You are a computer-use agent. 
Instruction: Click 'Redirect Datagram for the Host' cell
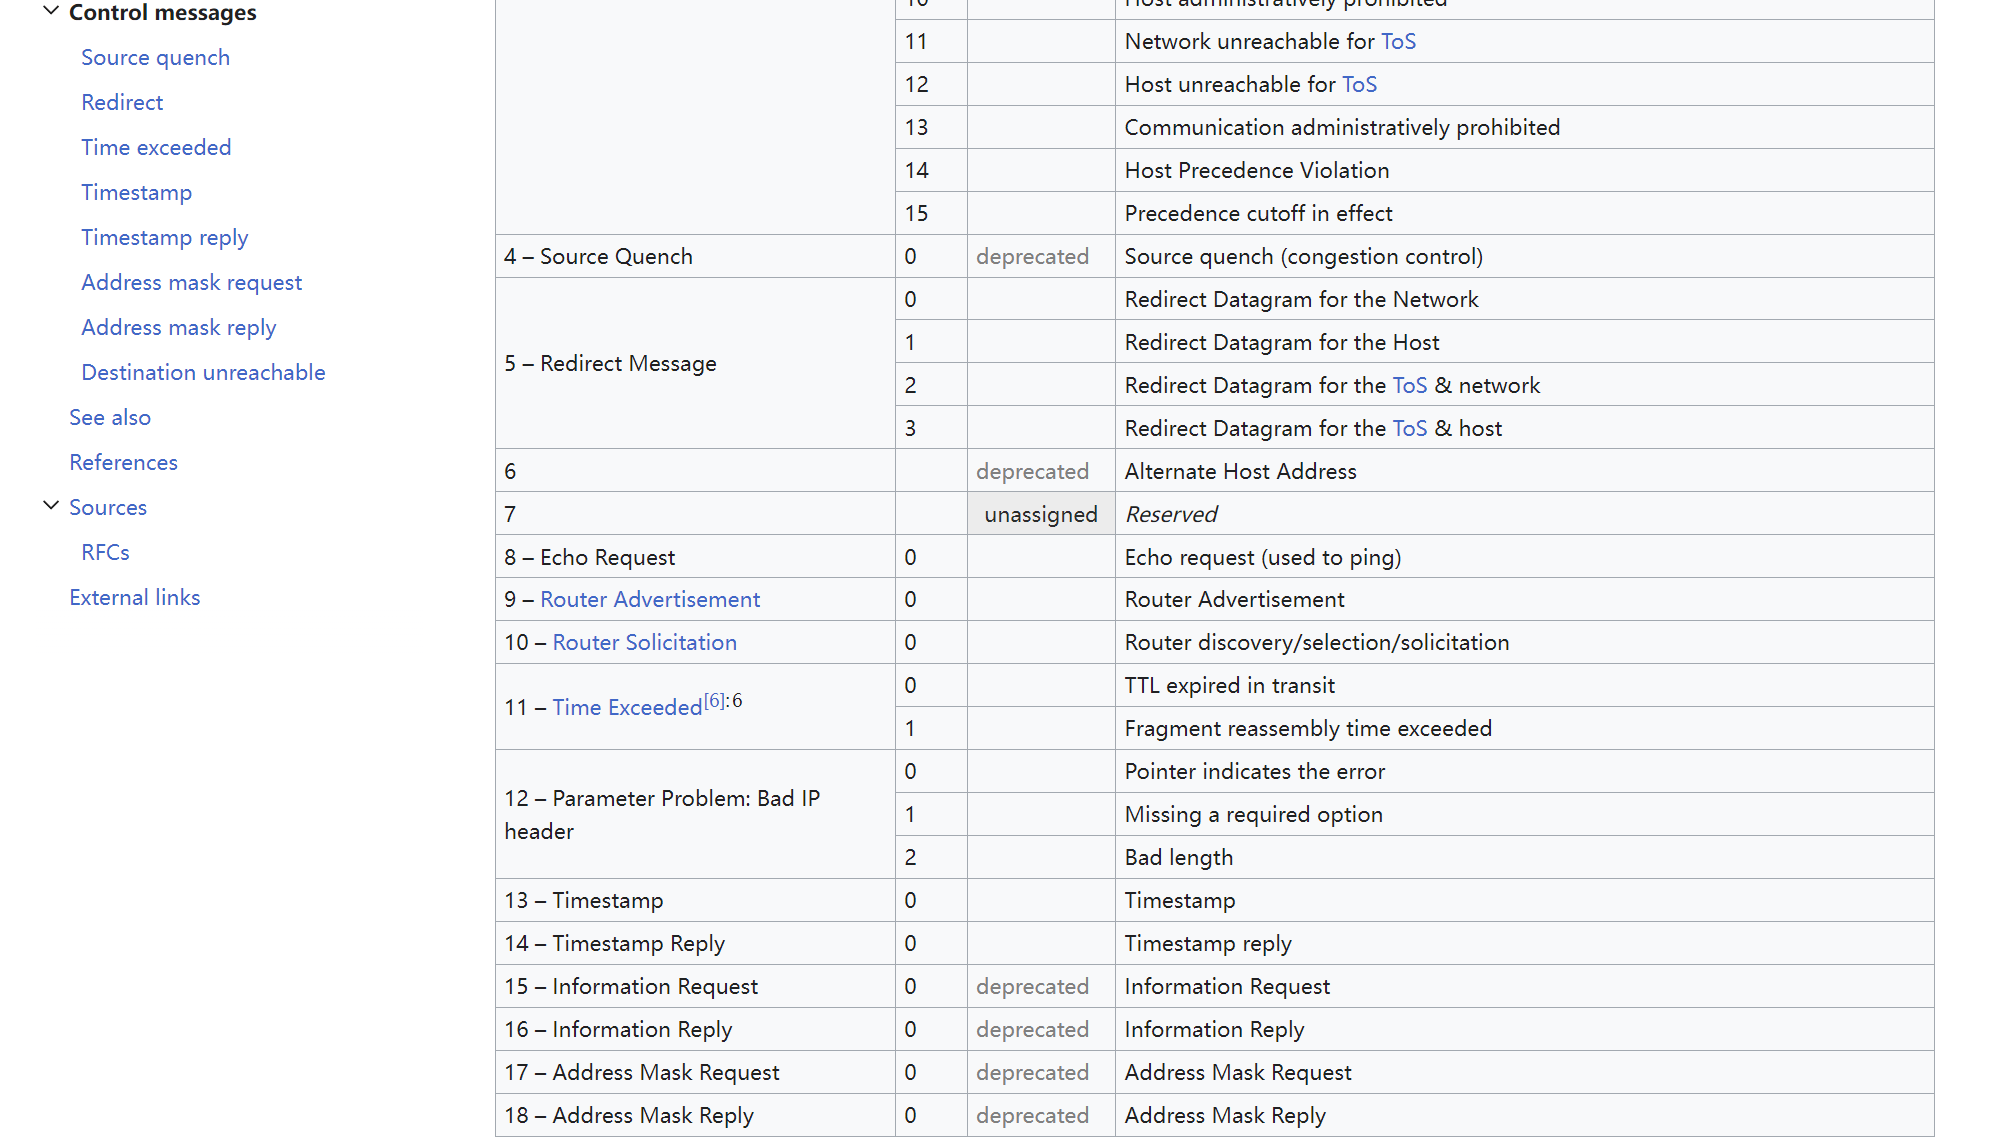click(1524, 342)
